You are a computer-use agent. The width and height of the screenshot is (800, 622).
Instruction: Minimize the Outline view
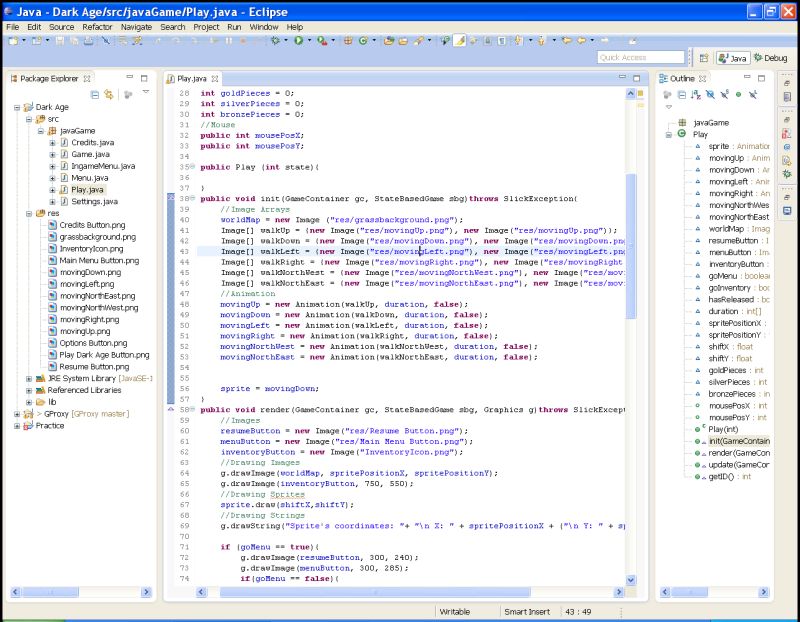(x=748, y=77)
